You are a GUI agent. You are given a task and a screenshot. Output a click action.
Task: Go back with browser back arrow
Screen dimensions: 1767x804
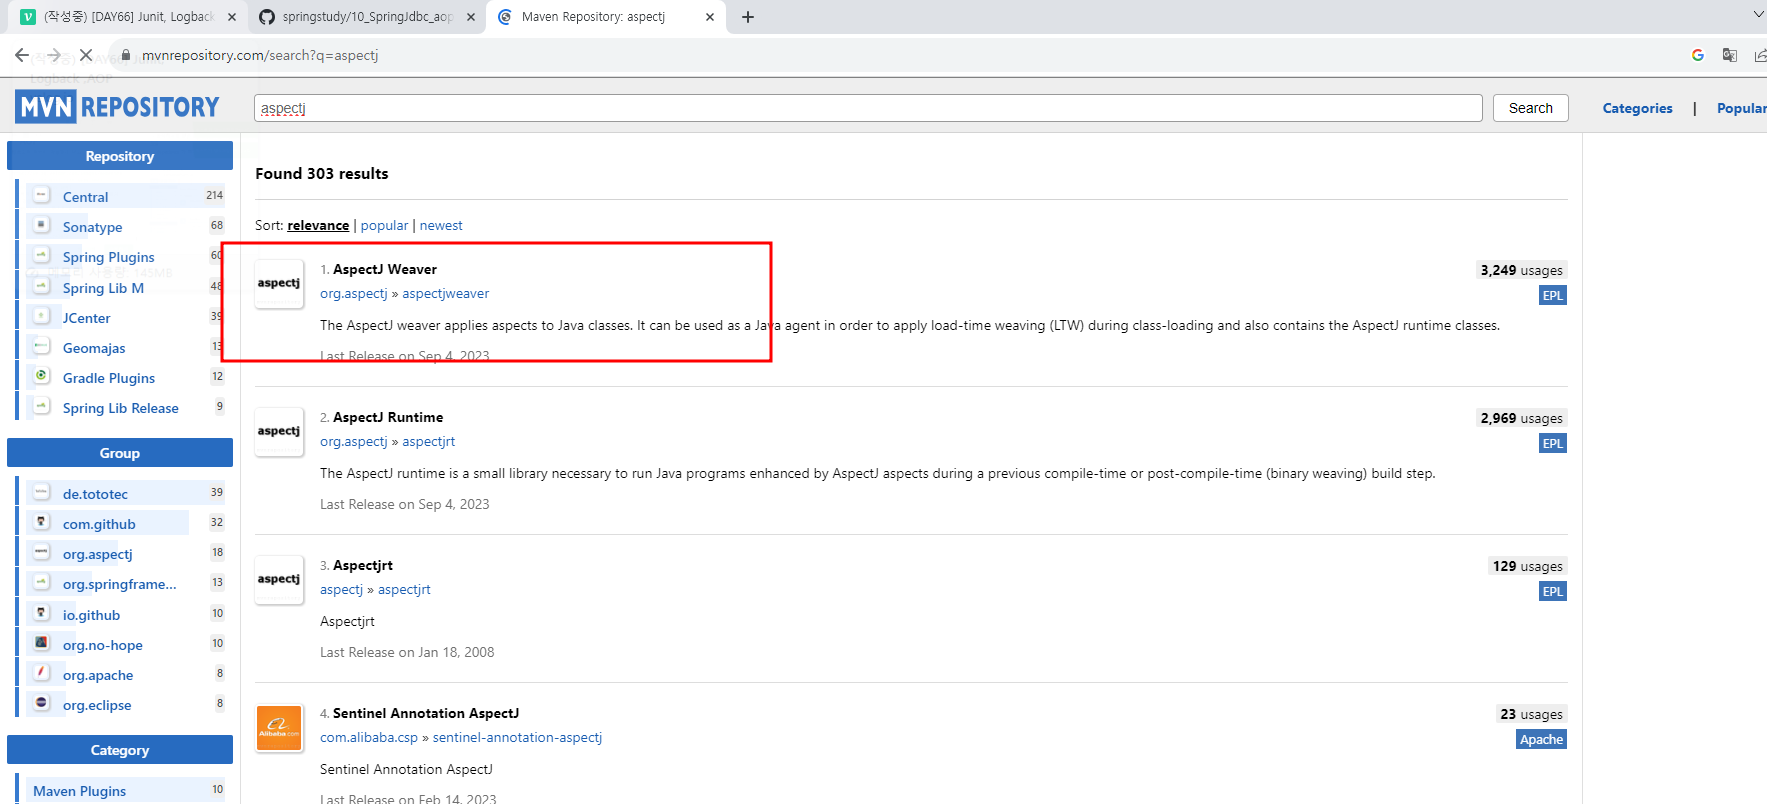[x=22, y=55]
